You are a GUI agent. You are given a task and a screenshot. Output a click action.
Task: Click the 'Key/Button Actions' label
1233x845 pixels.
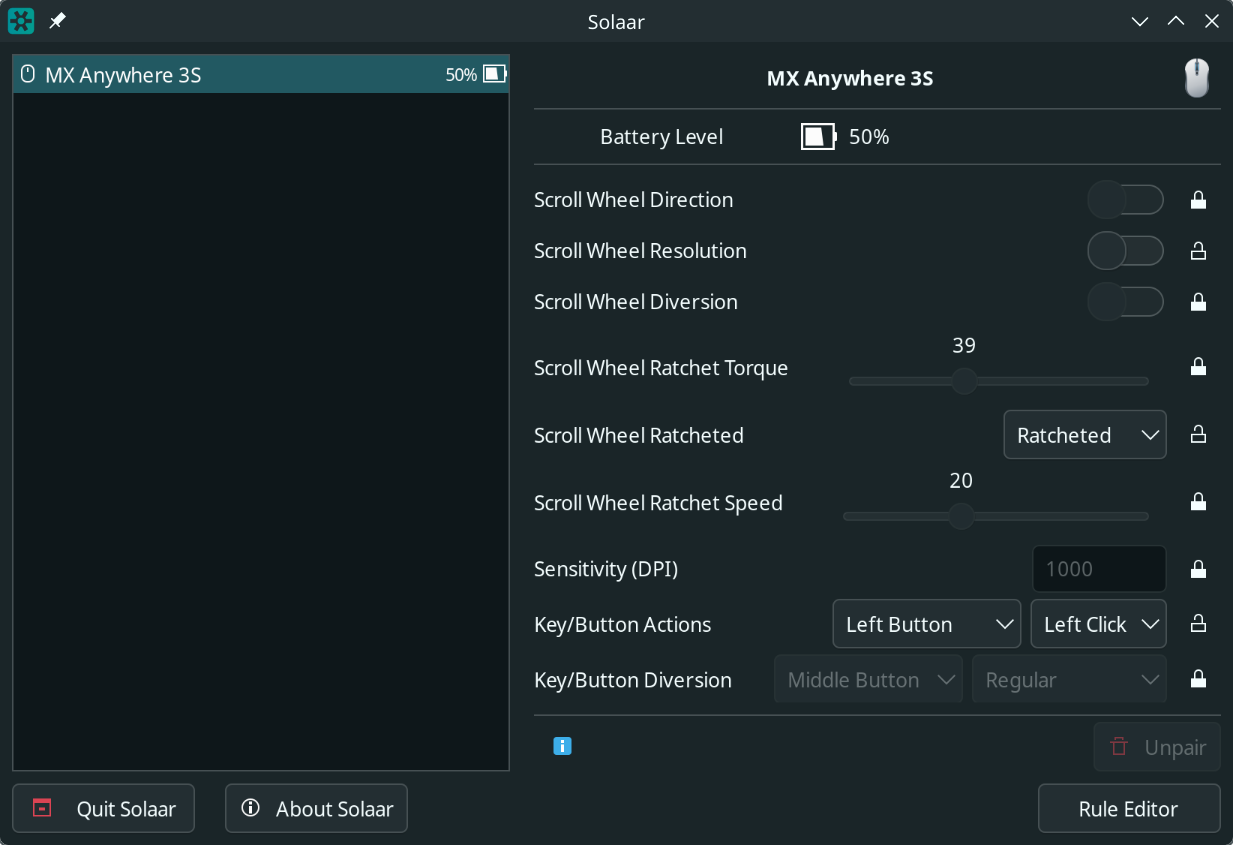point(623,624)
